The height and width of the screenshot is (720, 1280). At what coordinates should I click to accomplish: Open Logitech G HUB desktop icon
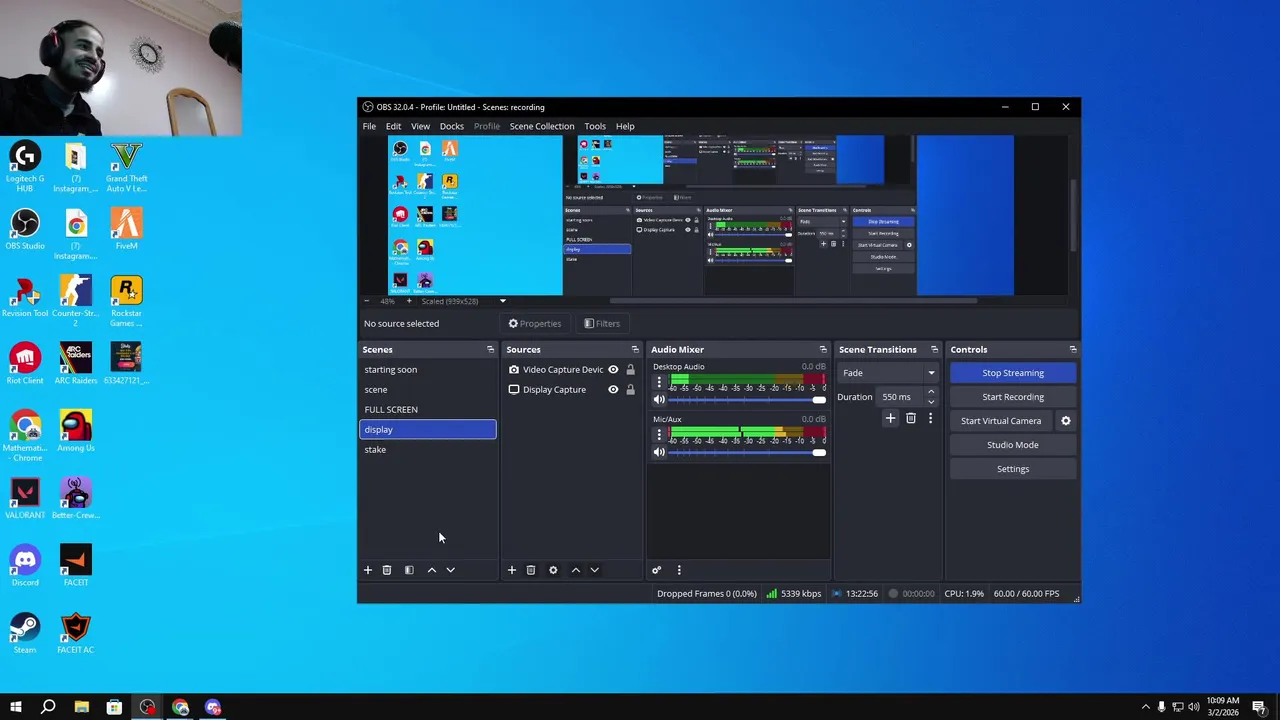pyautogui.click(x=25, y=167)
